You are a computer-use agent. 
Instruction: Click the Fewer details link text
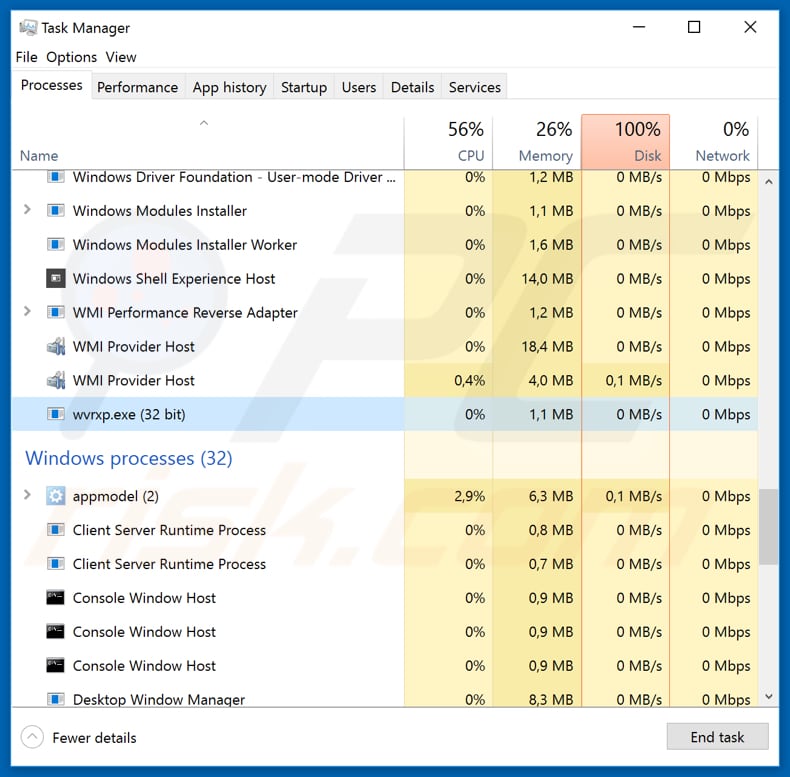(94, 738)
